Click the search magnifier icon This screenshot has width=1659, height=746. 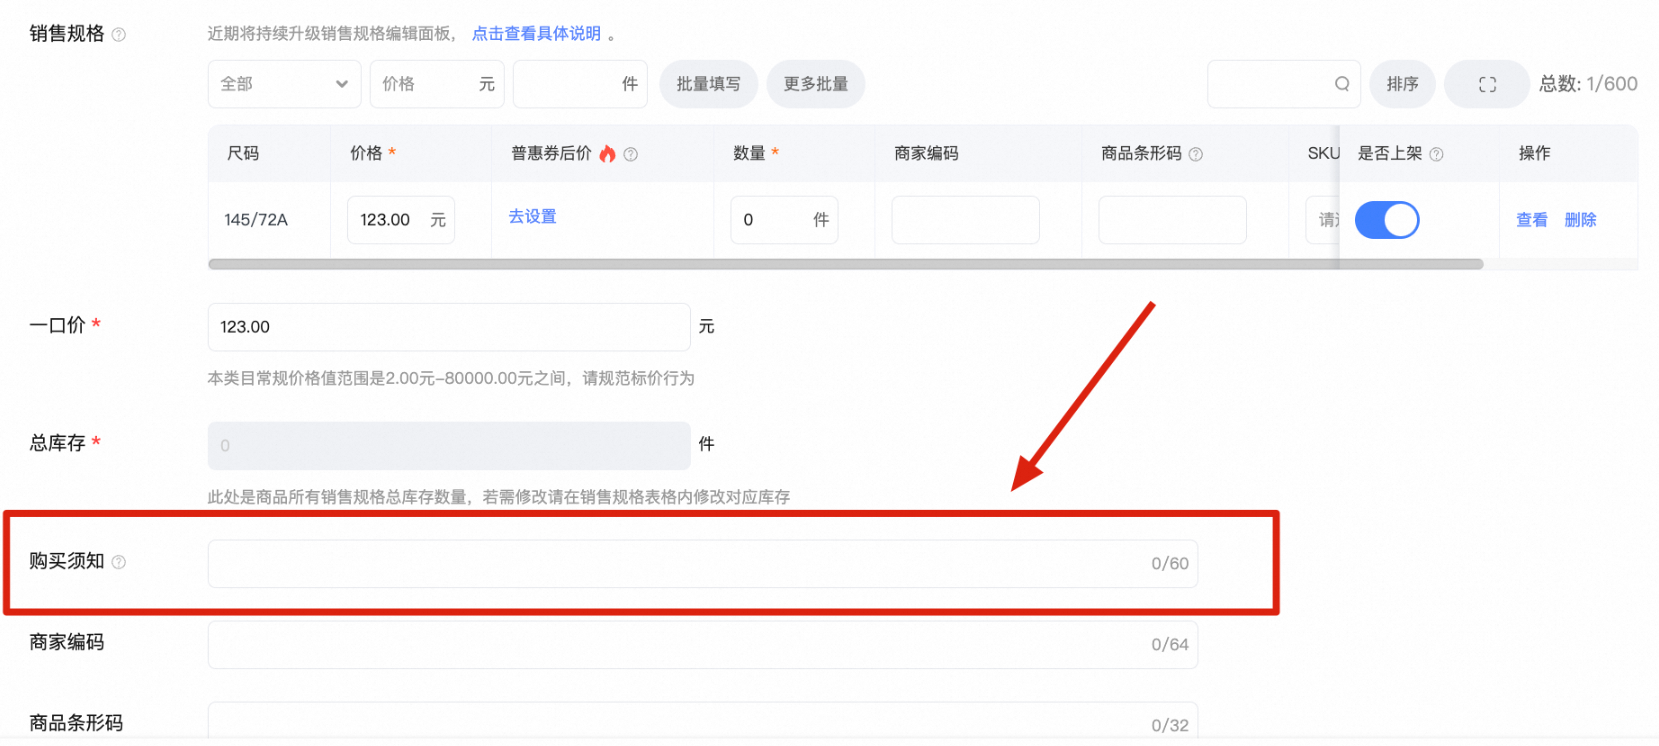pos(1342,84)
